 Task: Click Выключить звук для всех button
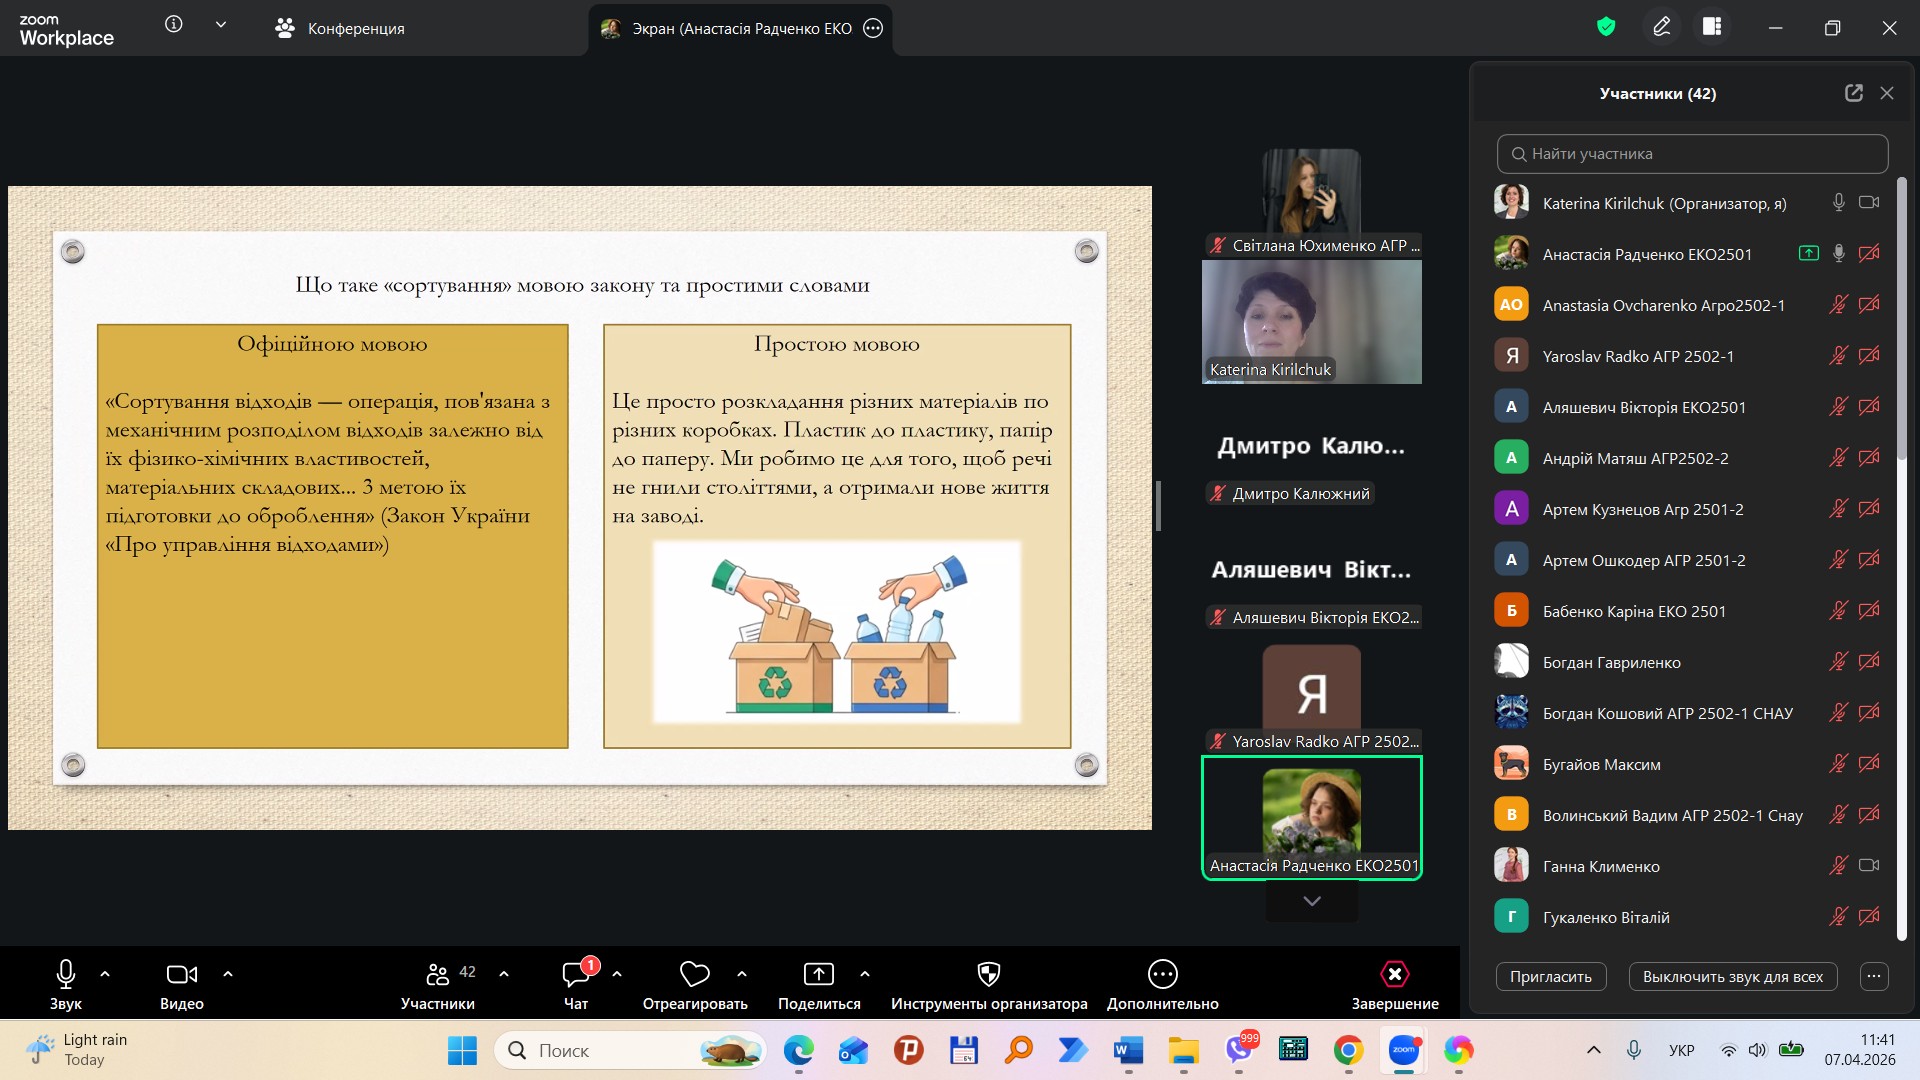tap(1732, 977)
